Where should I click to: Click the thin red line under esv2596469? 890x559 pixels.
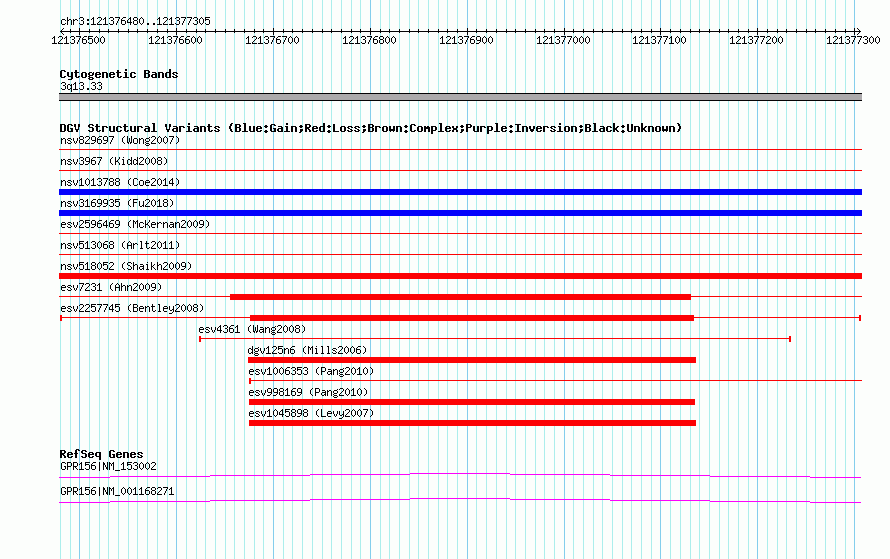click(460, 233)
